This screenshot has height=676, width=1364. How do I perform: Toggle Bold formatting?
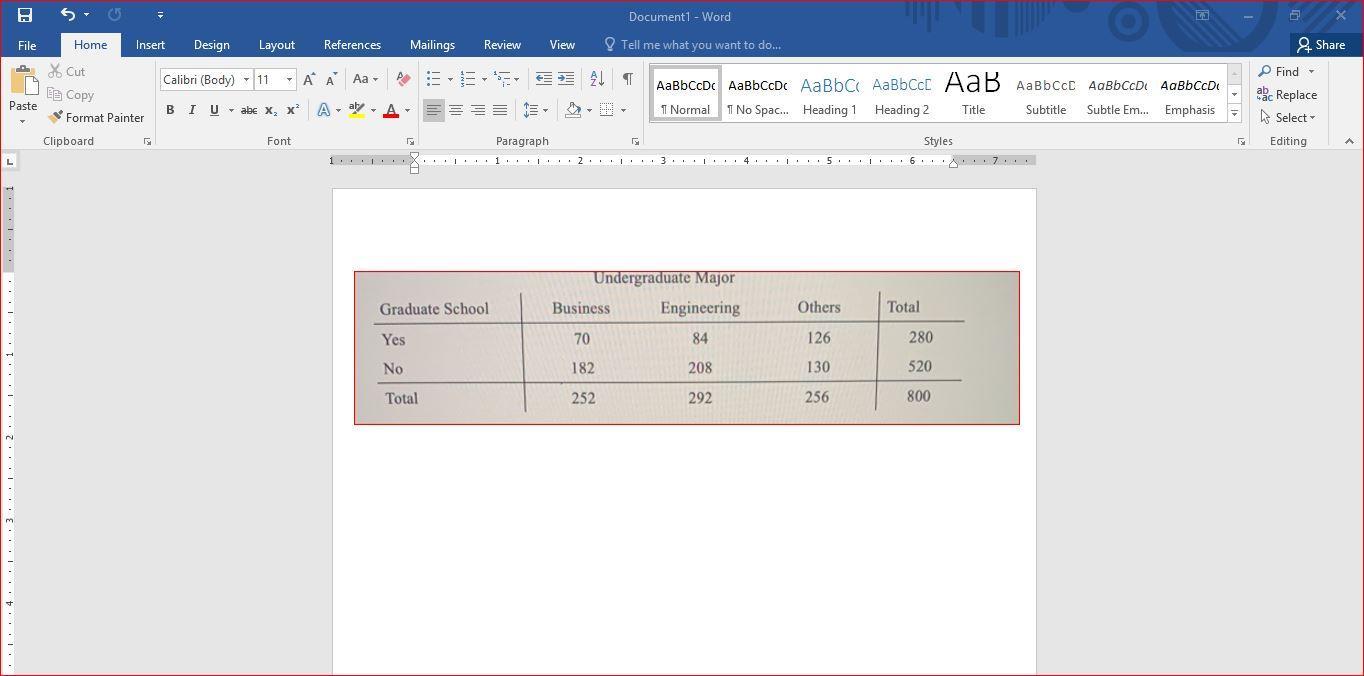click(170, 110)
